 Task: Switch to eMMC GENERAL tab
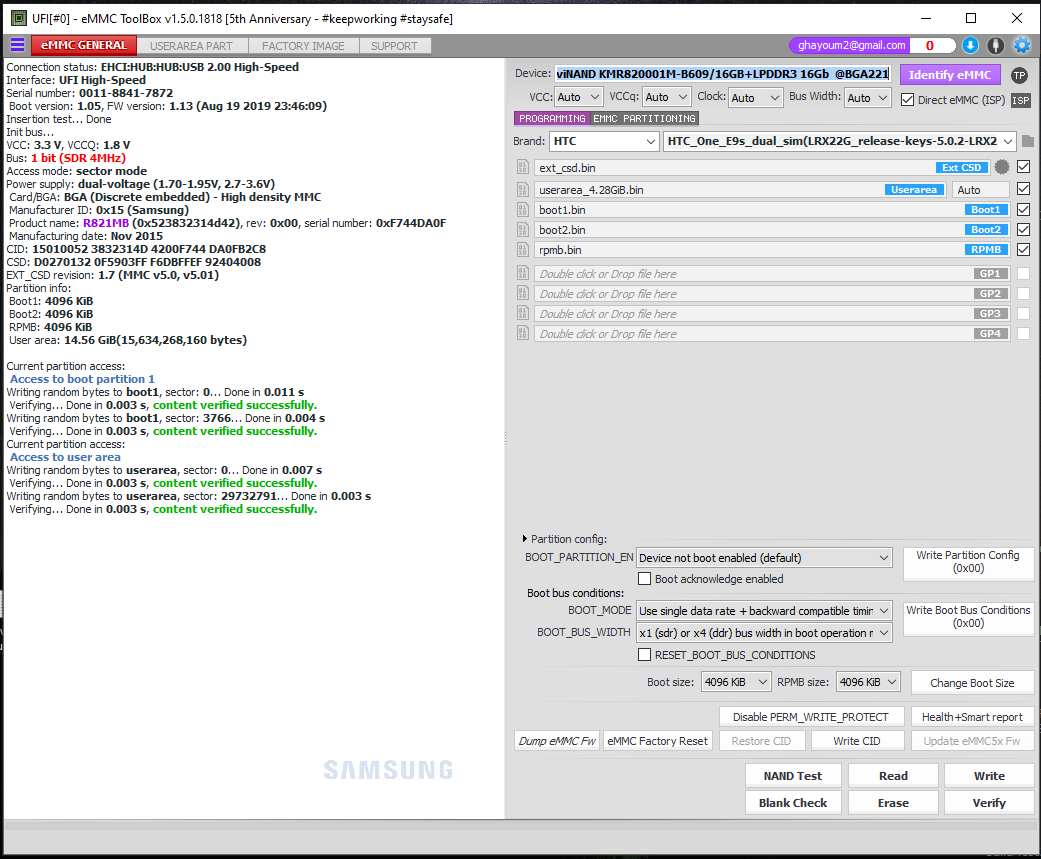tap(83, 45)
